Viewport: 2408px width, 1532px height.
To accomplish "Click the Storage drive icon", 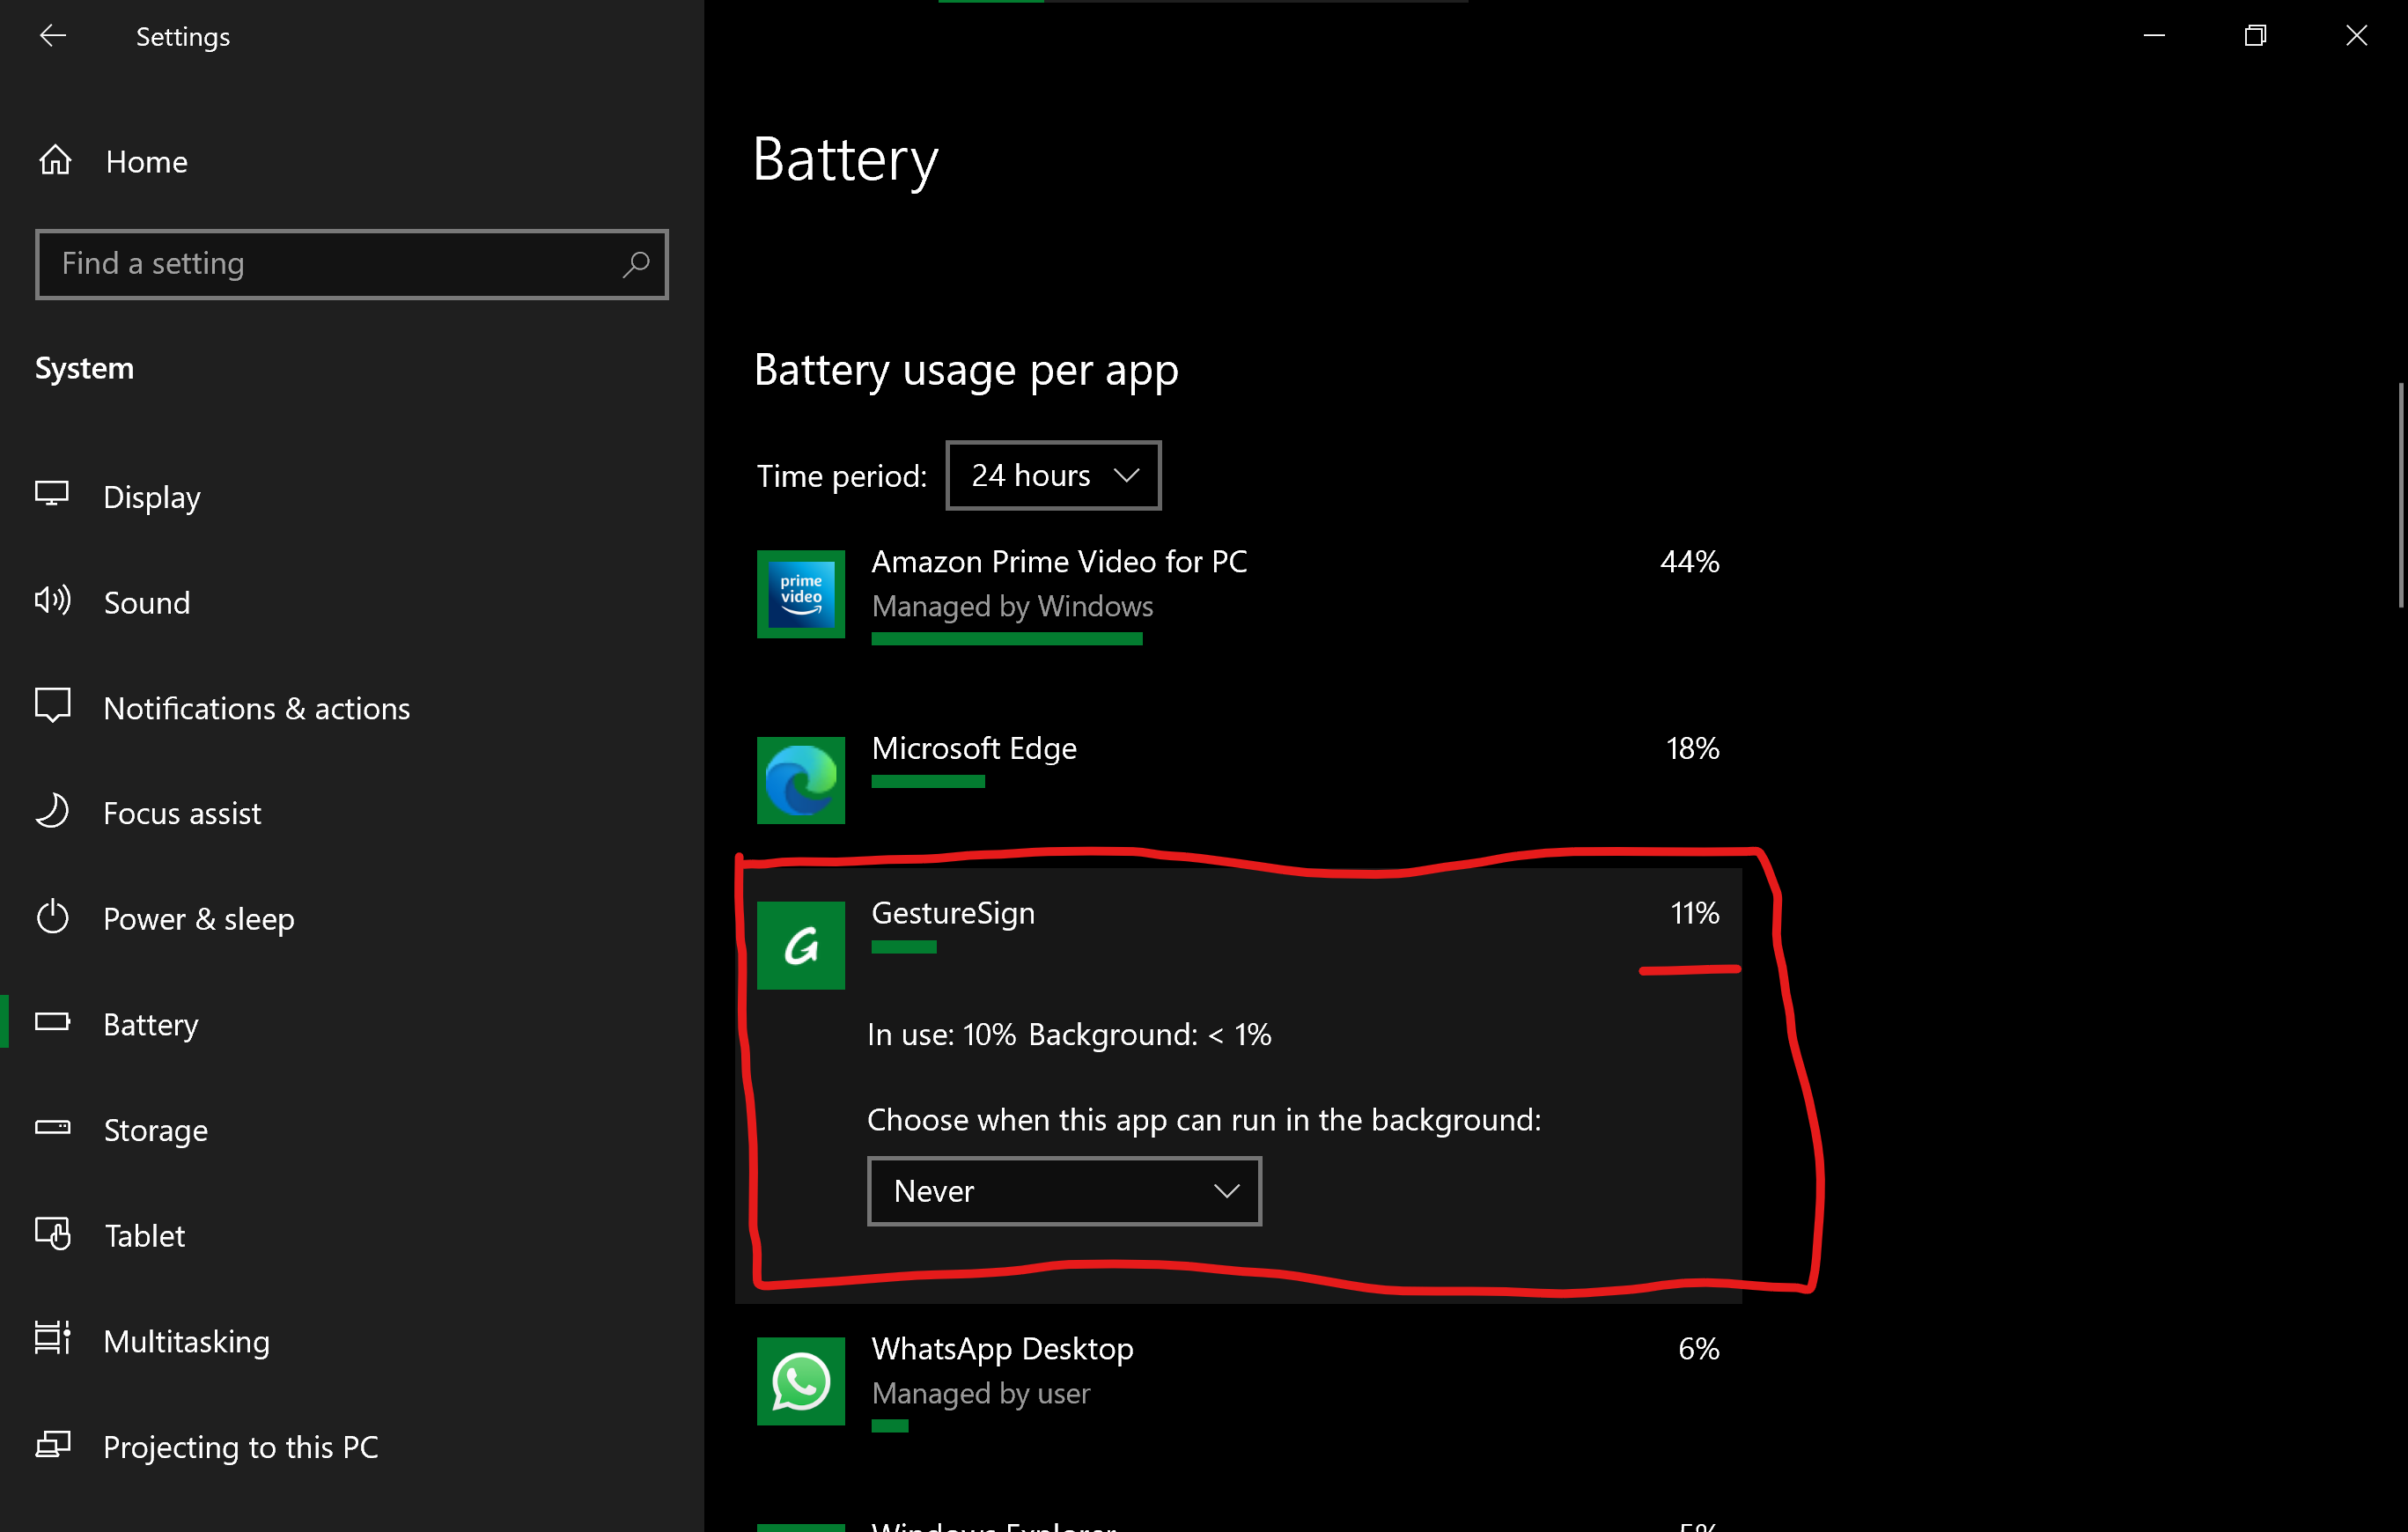I will click(x=52, y=1128).
